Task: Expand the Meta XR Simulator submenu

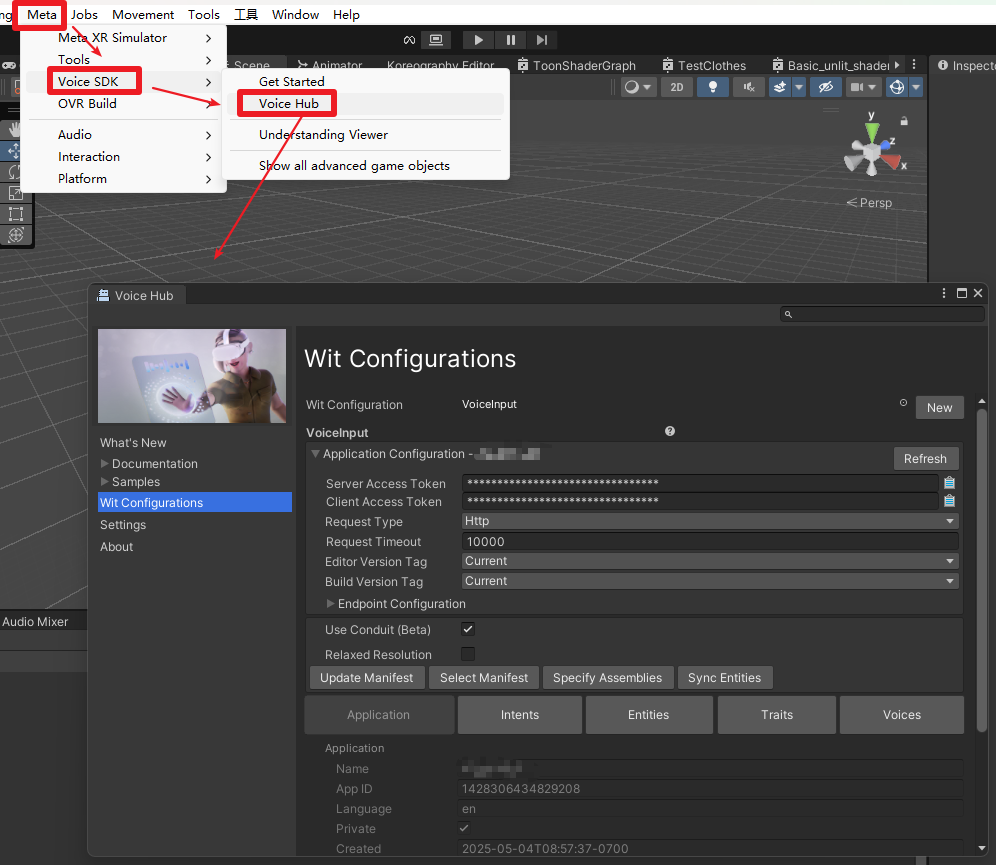Action: 123,37
